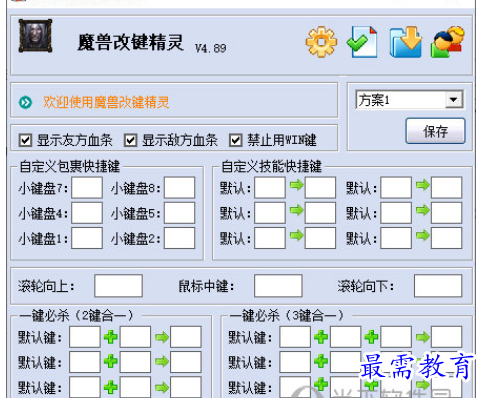This screenshot has width=482, height=398.
Task: Open the users icon in header
Action: tap(447, 42)
